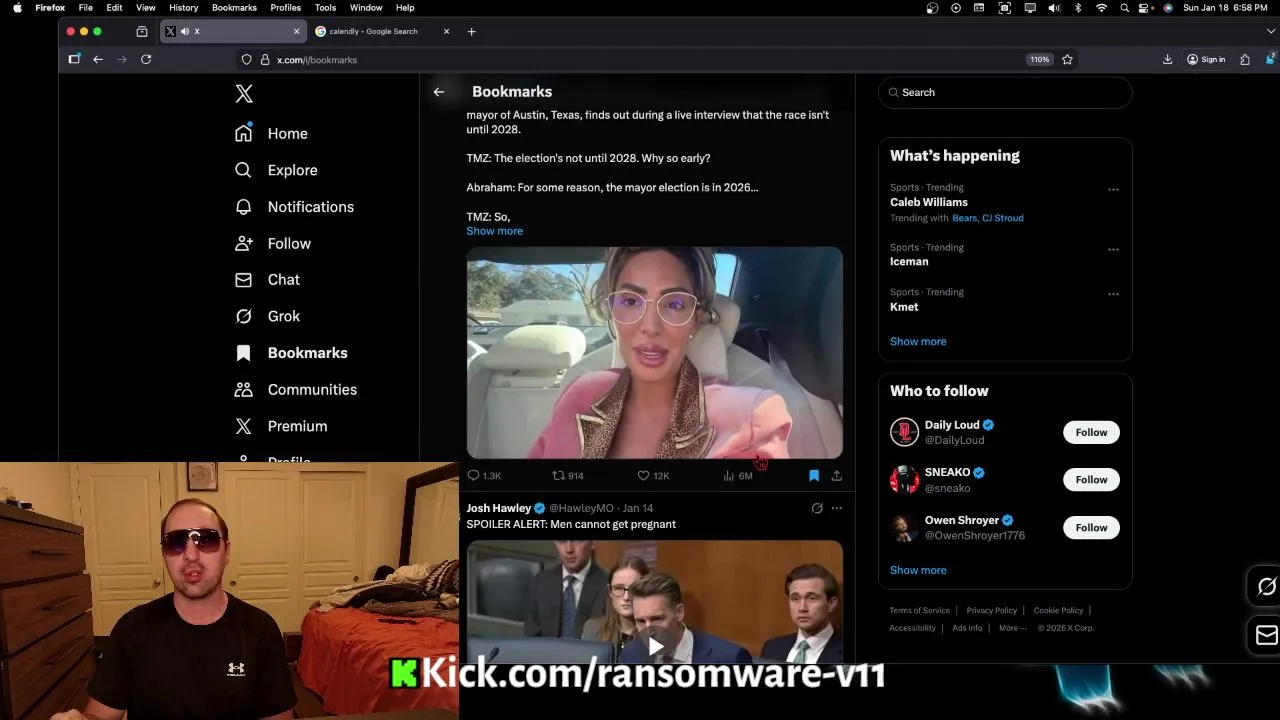Screen dimensions: 1280x720
Task: Bookmark this page with star icon
Action: pos(1067,60)
